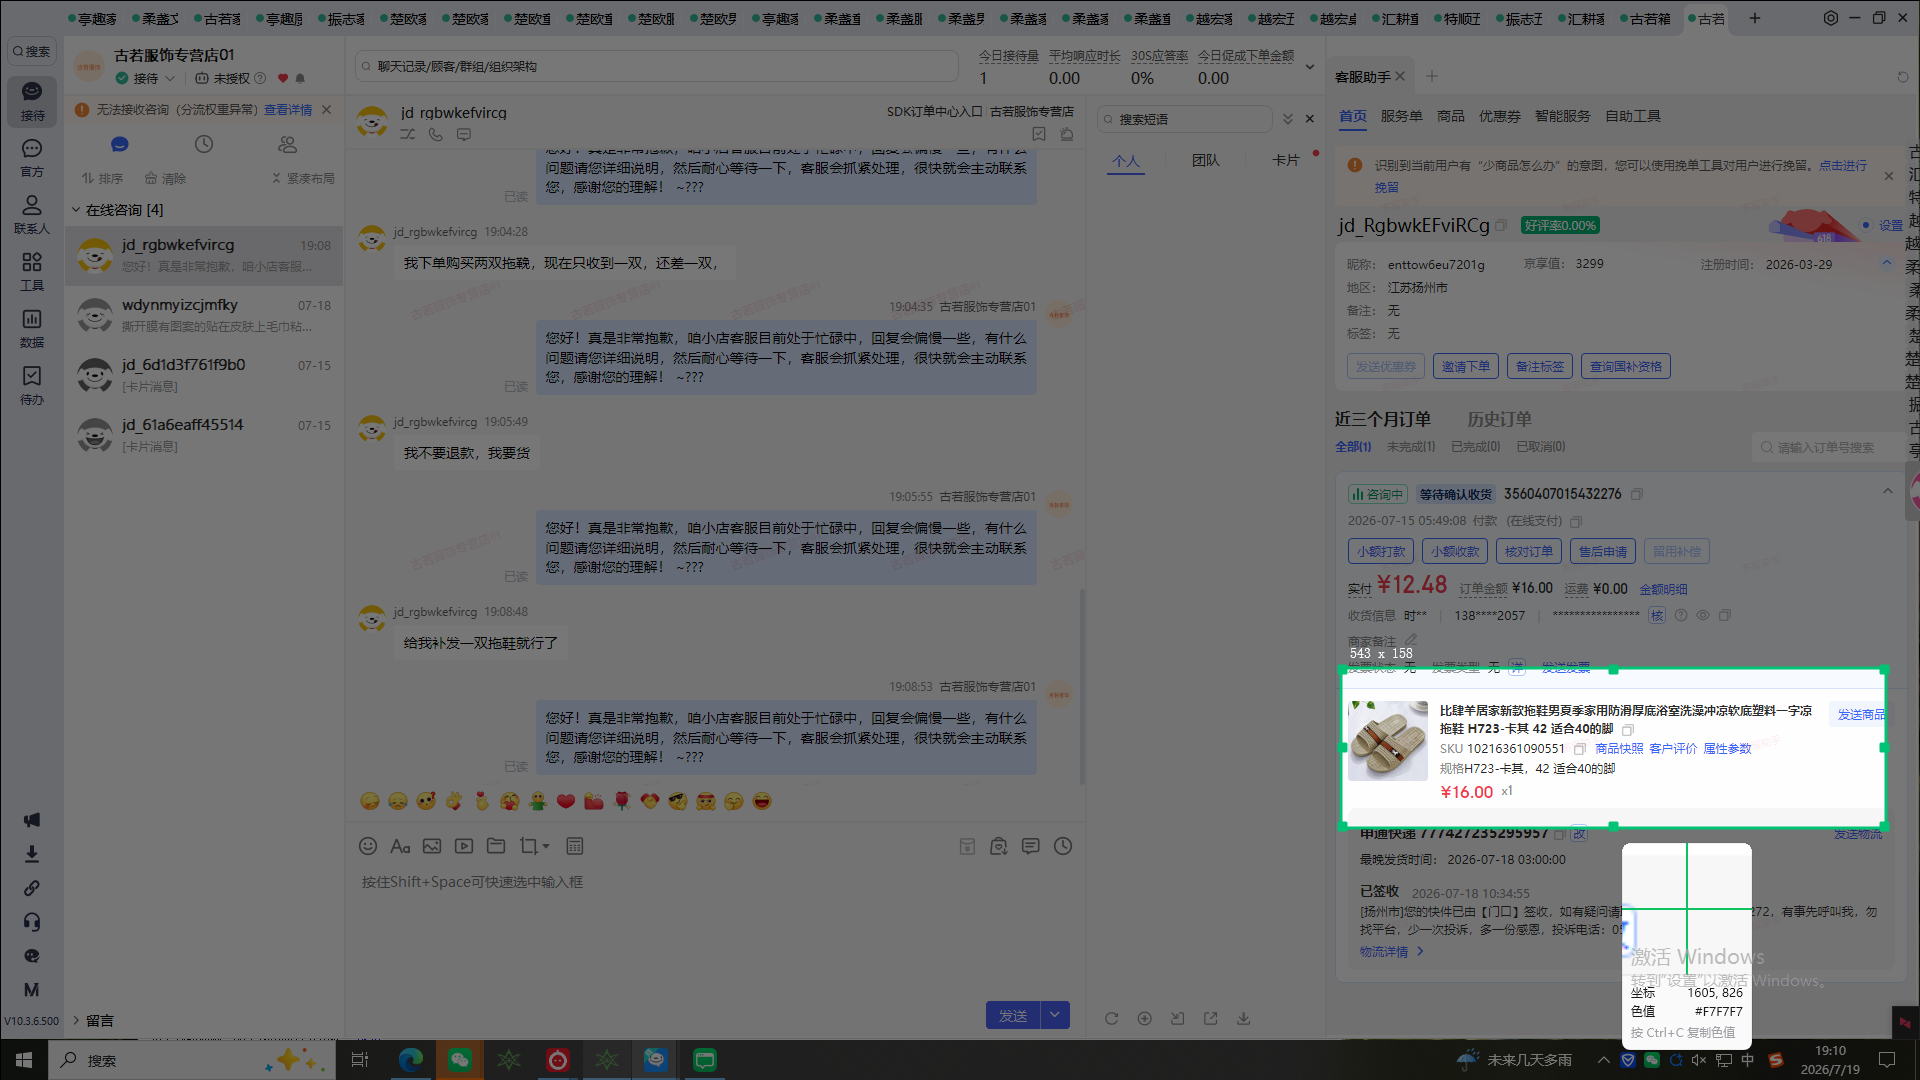
Task: Toggle the 设置 radio indicator beside customer name
Action: point(1866,225)
